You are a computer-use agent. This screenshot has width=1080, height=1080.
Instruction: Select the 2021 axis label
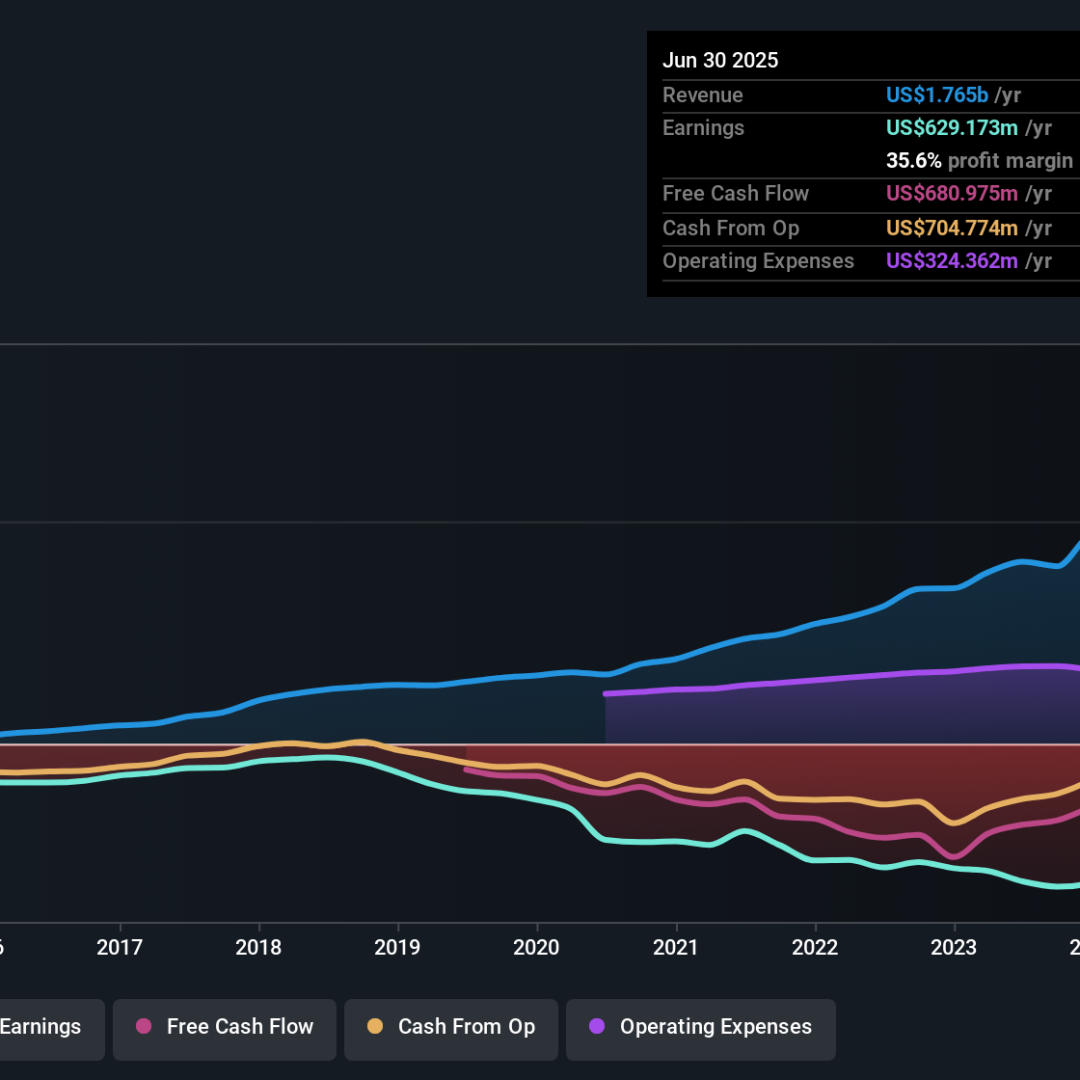tap(676, 948)
